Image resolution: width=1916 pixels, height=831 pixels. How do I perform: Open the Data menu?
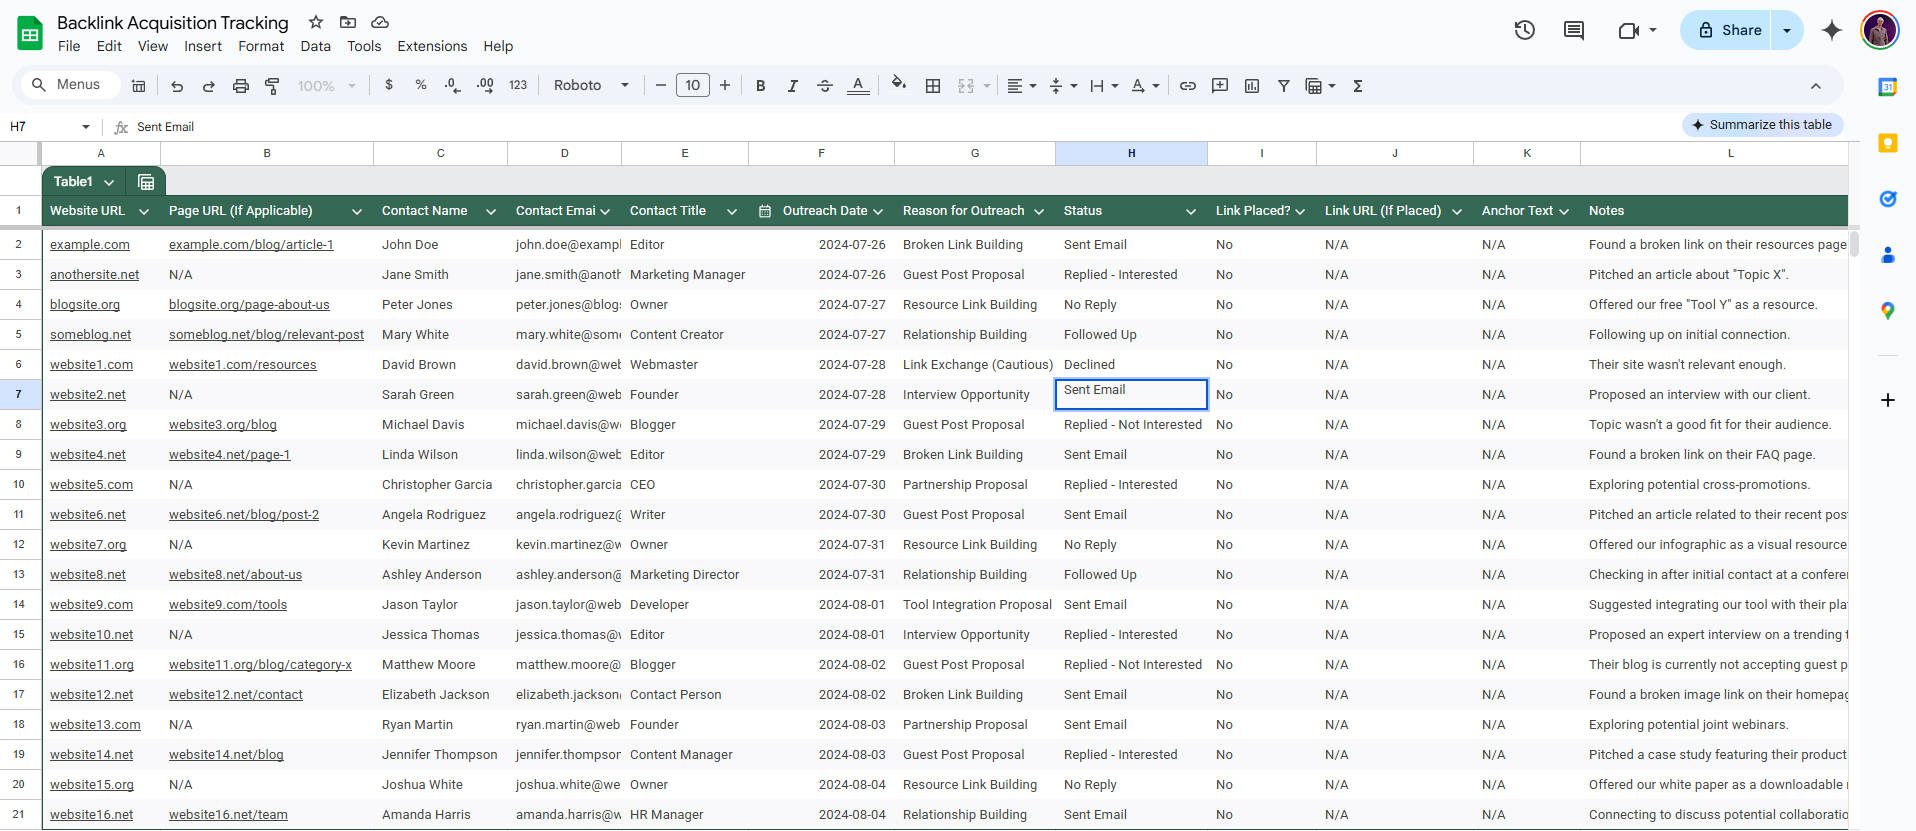point(315,46)
